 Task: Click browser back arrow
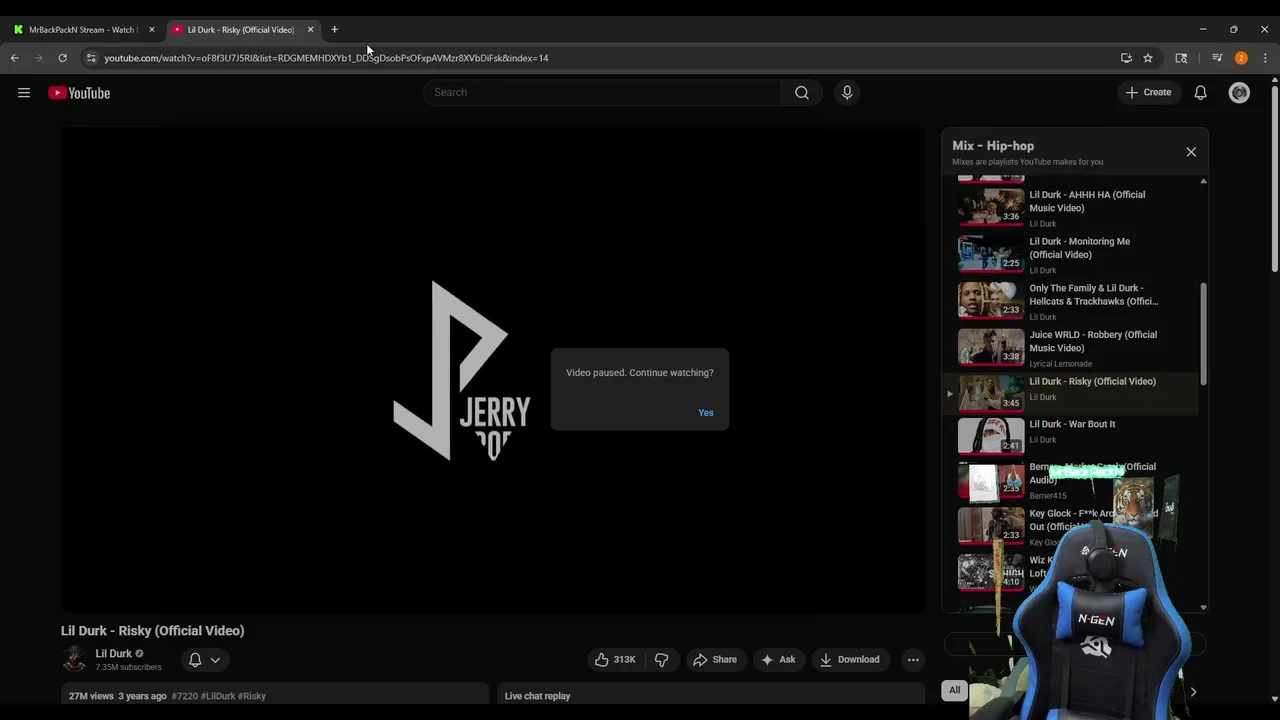click(15, 58)
